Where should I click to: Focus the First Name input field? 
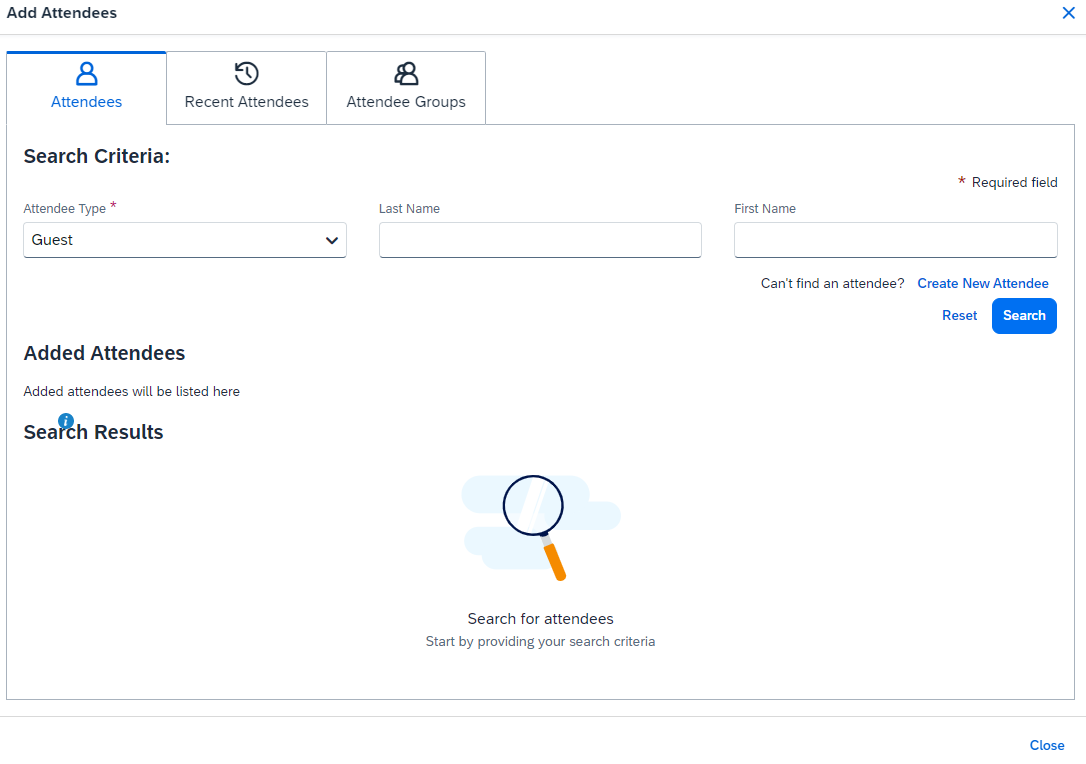(x=895, y=241)
